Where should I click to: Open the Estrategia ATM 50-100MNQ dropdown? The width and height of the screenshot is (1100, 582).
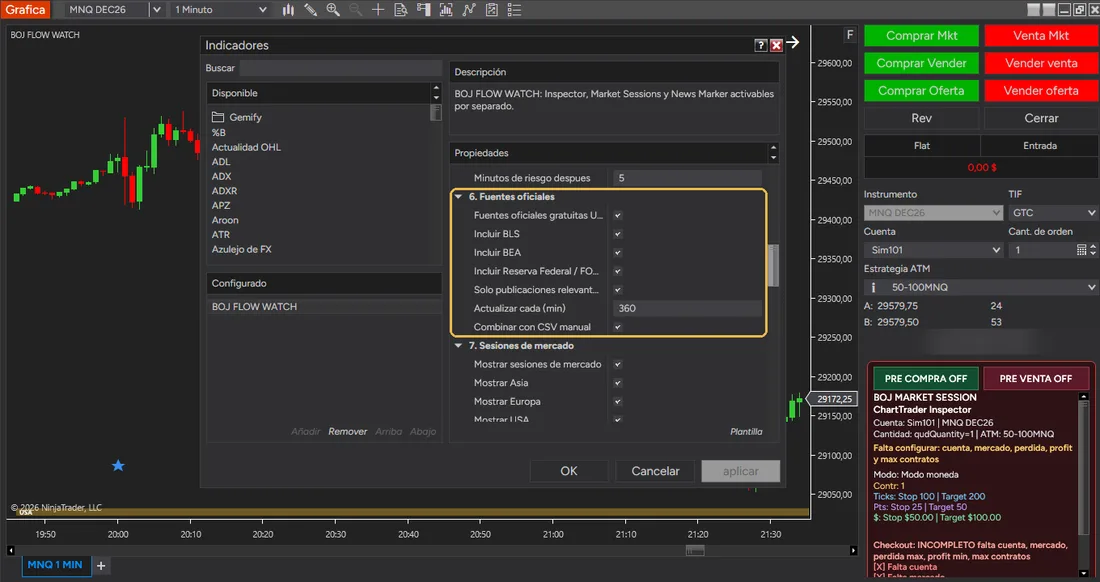[981, 287]
